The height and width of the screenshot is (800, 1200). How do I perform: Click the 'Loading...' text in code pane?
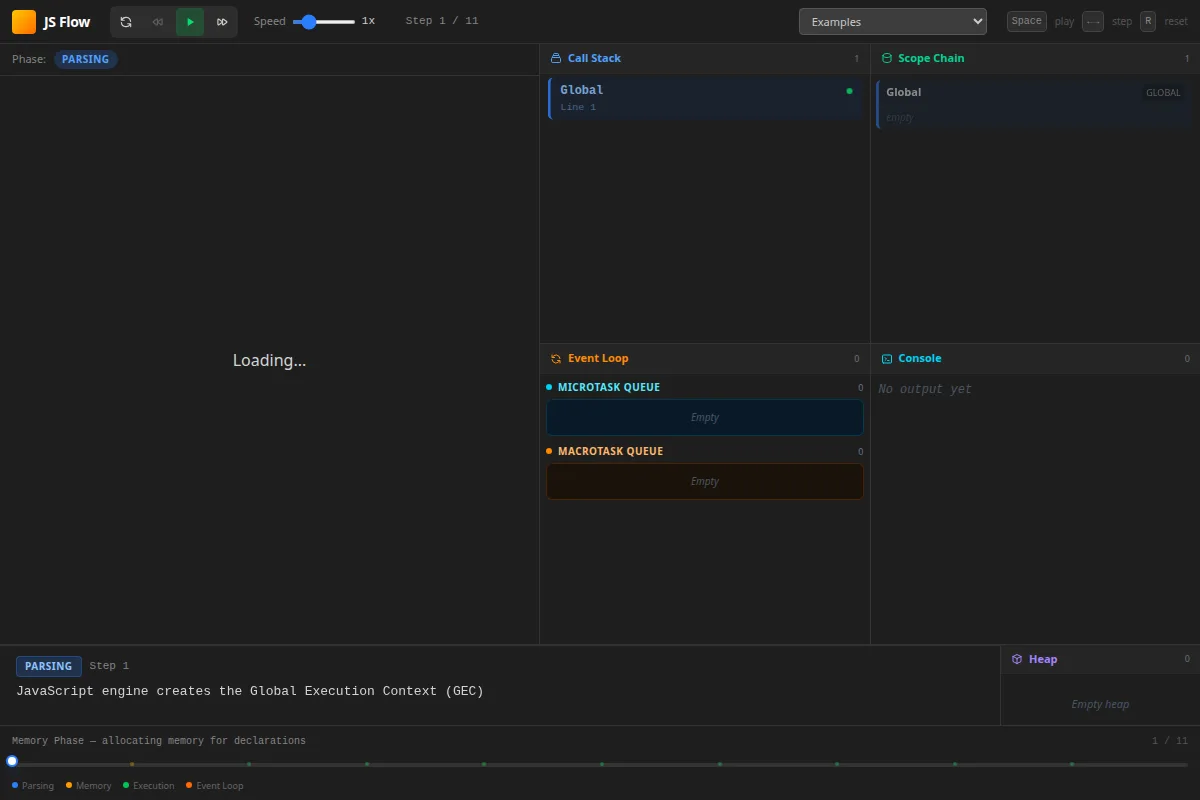pos(269,360)
